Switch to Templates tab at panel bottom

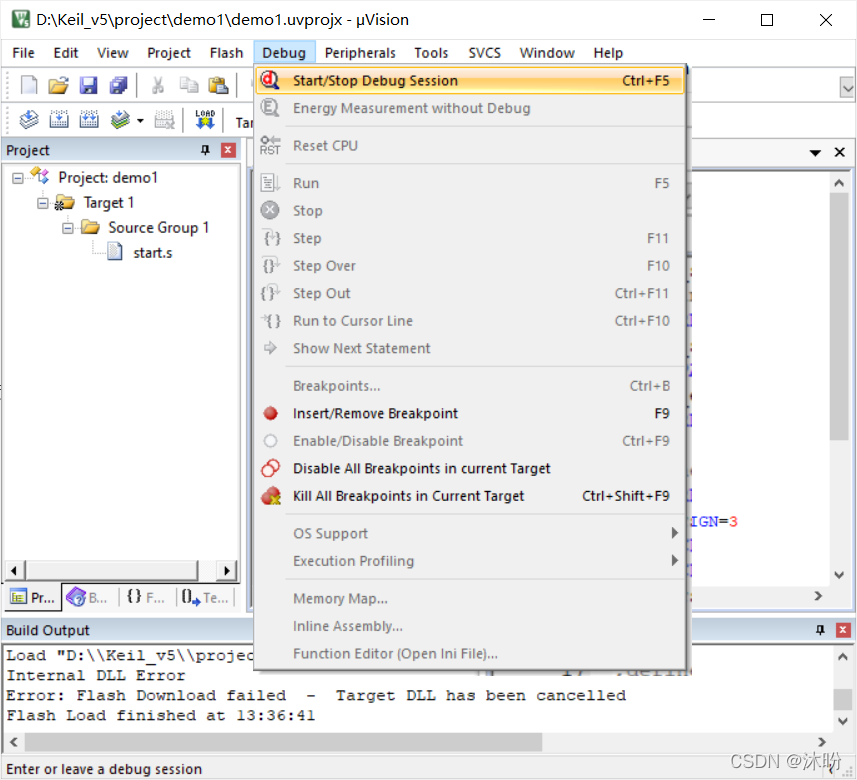[x=205, y=597]
